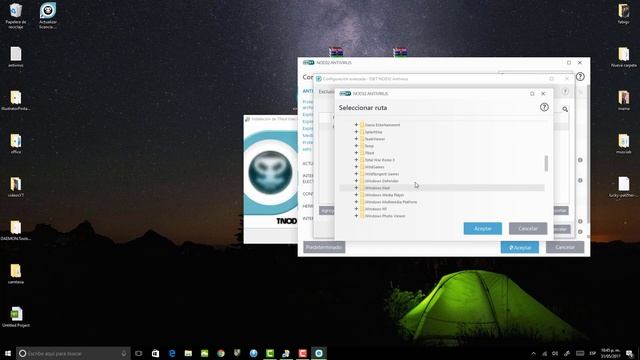The image size is (640, 360).
Task: Switch to ESET NOD32 taskbar icon
Action: click(x=319, y=353)
